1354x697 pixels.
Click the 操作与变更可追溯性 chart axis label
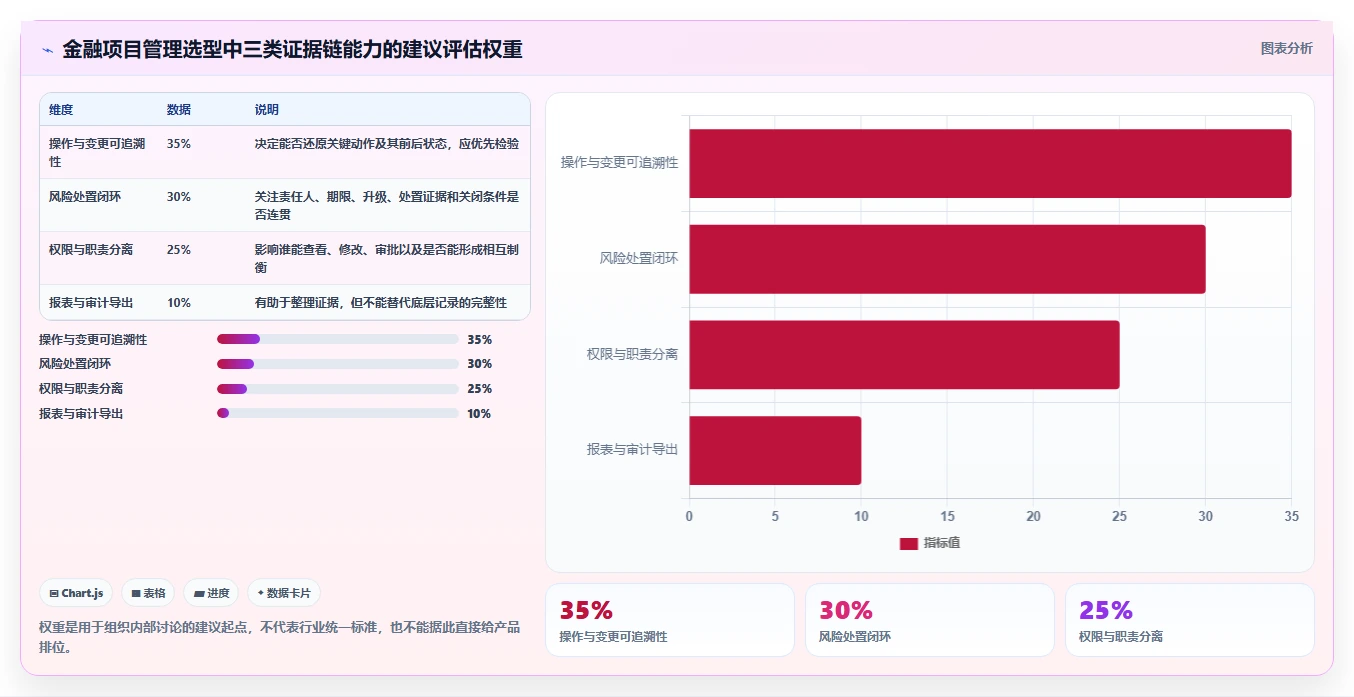619,163
